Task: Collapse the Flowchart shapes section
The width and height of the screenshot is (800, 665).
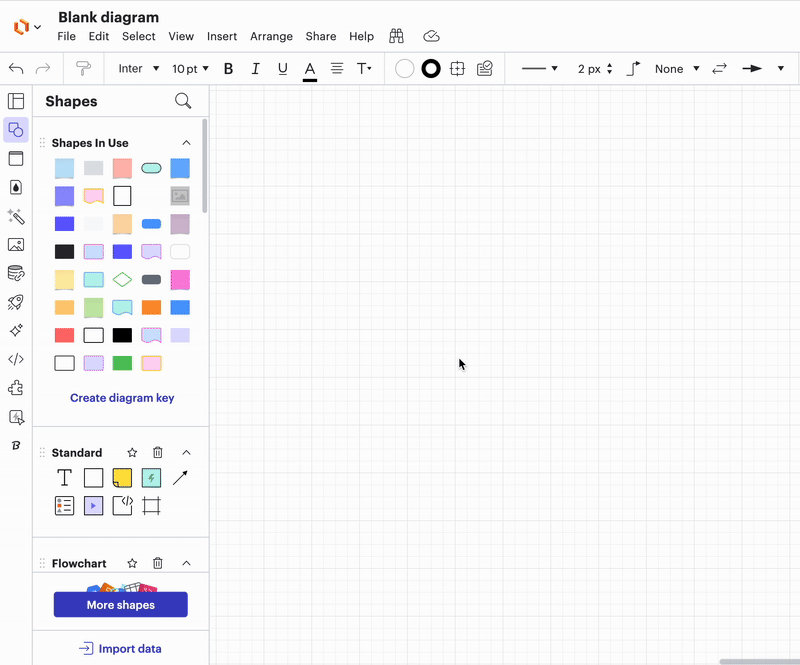Action: point(186,563)
